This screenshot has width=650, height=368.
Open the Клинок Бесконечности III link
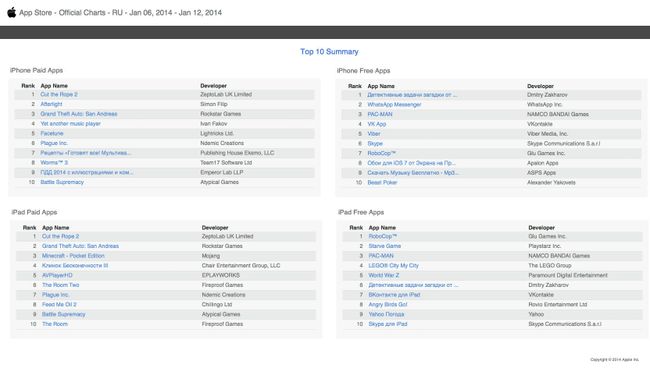[x=75, y=266]
